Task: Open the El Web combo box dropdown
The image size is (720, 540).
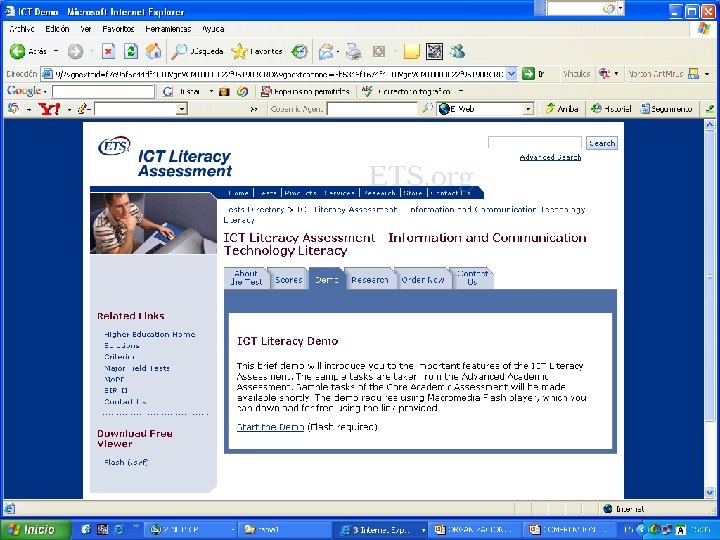Action: [x=529, y=109]
